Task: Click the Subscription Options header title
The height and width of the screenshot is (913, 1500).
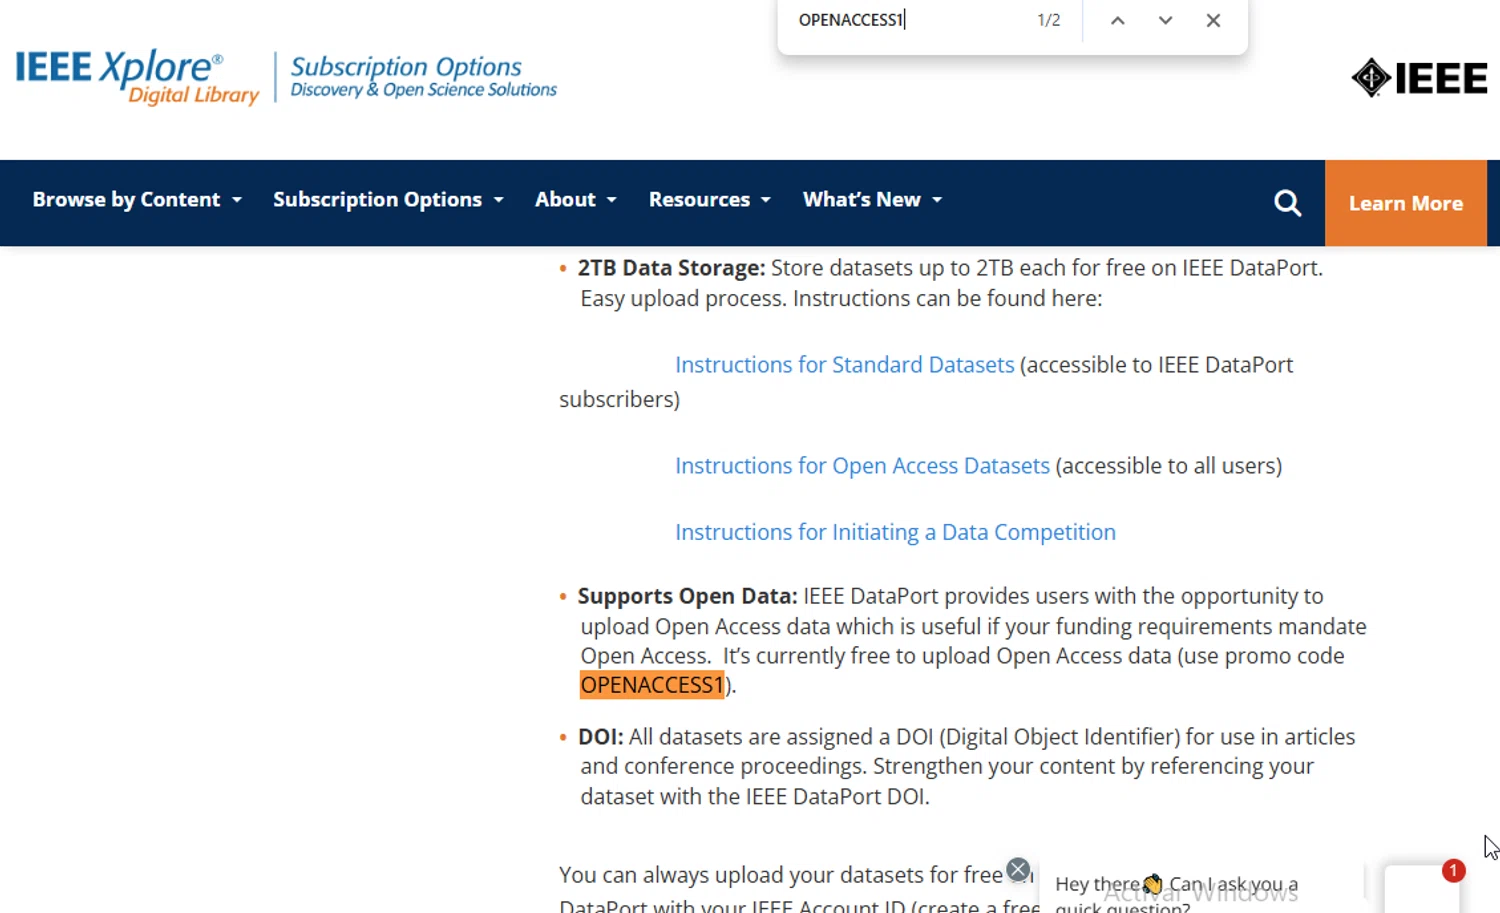Action: [x=406, y=67]
